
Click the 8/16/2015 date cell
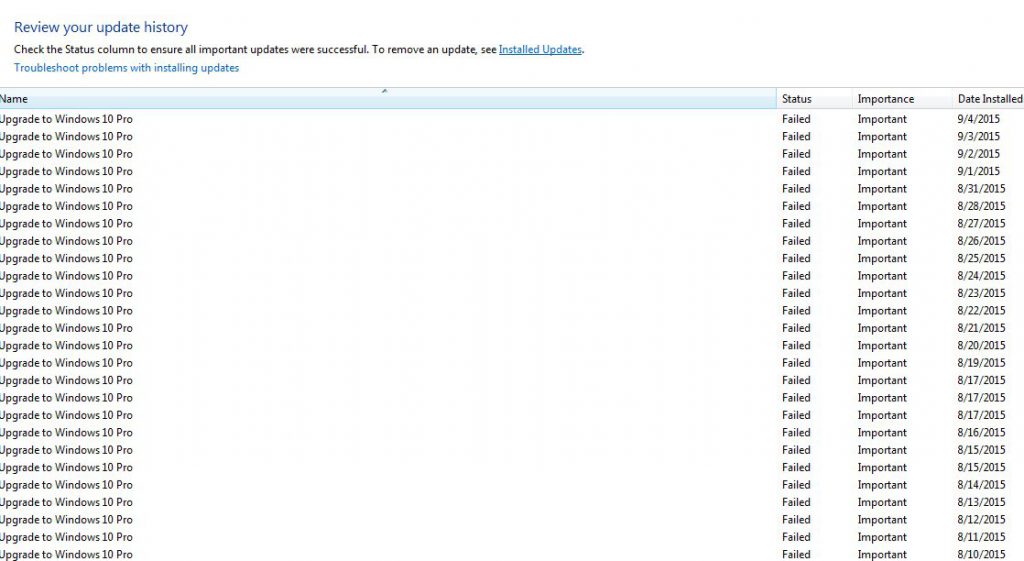pos(981,433)
